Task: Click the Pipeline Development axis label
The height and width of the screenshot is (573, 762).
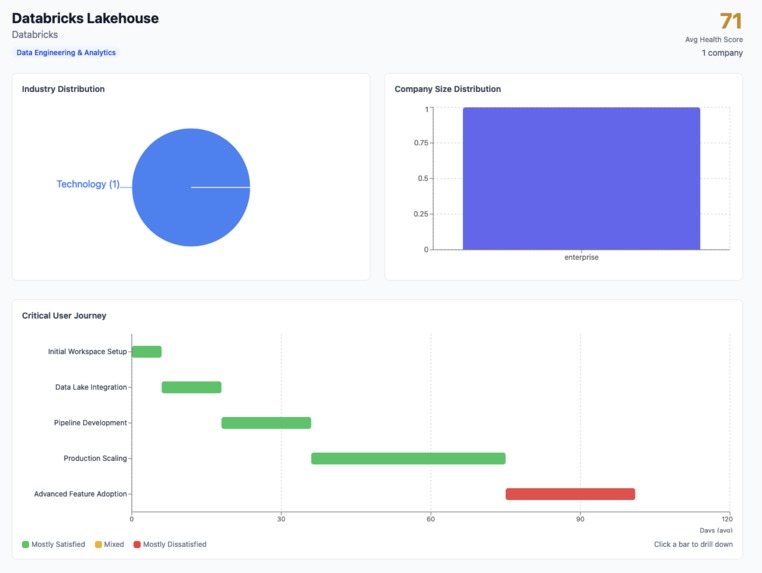Action: click(90, 423)
